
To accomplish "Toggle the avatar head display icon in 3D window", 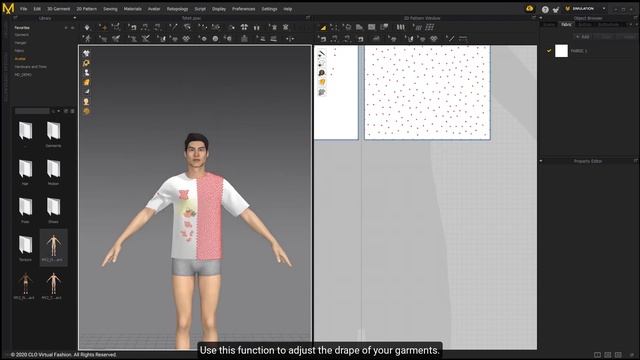I will point(86,102).
